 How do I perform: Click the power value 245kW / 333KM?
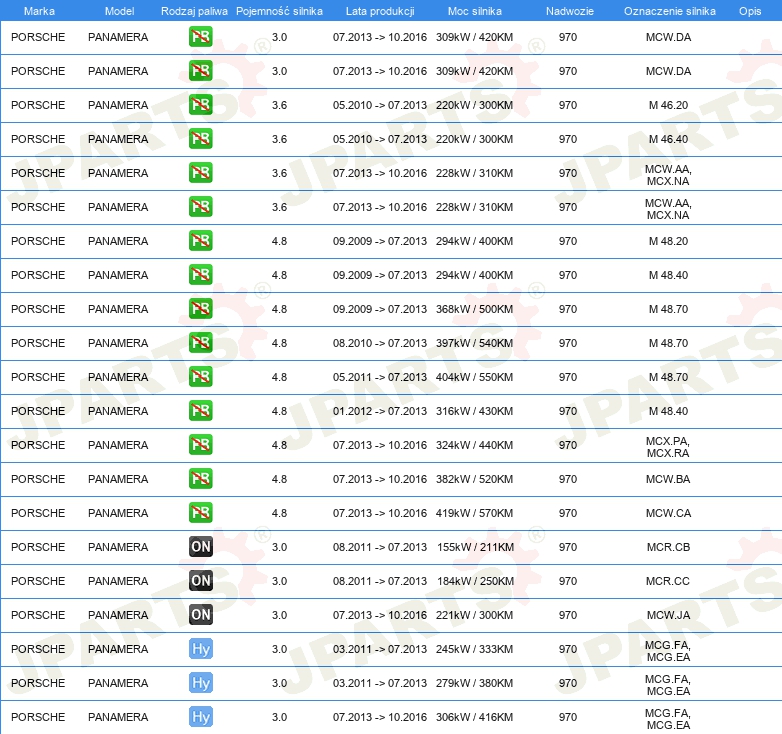pos(474,649)
